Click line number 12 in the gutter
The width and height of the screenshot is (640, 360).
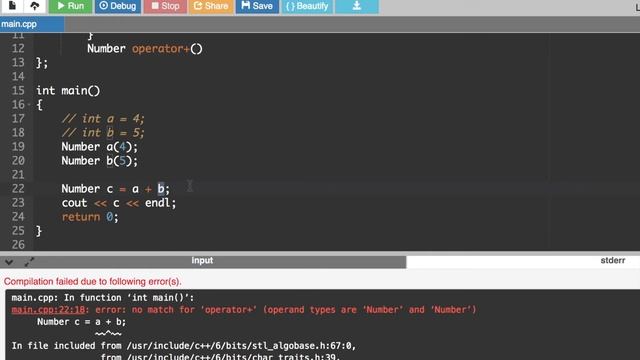click(18, 49)
